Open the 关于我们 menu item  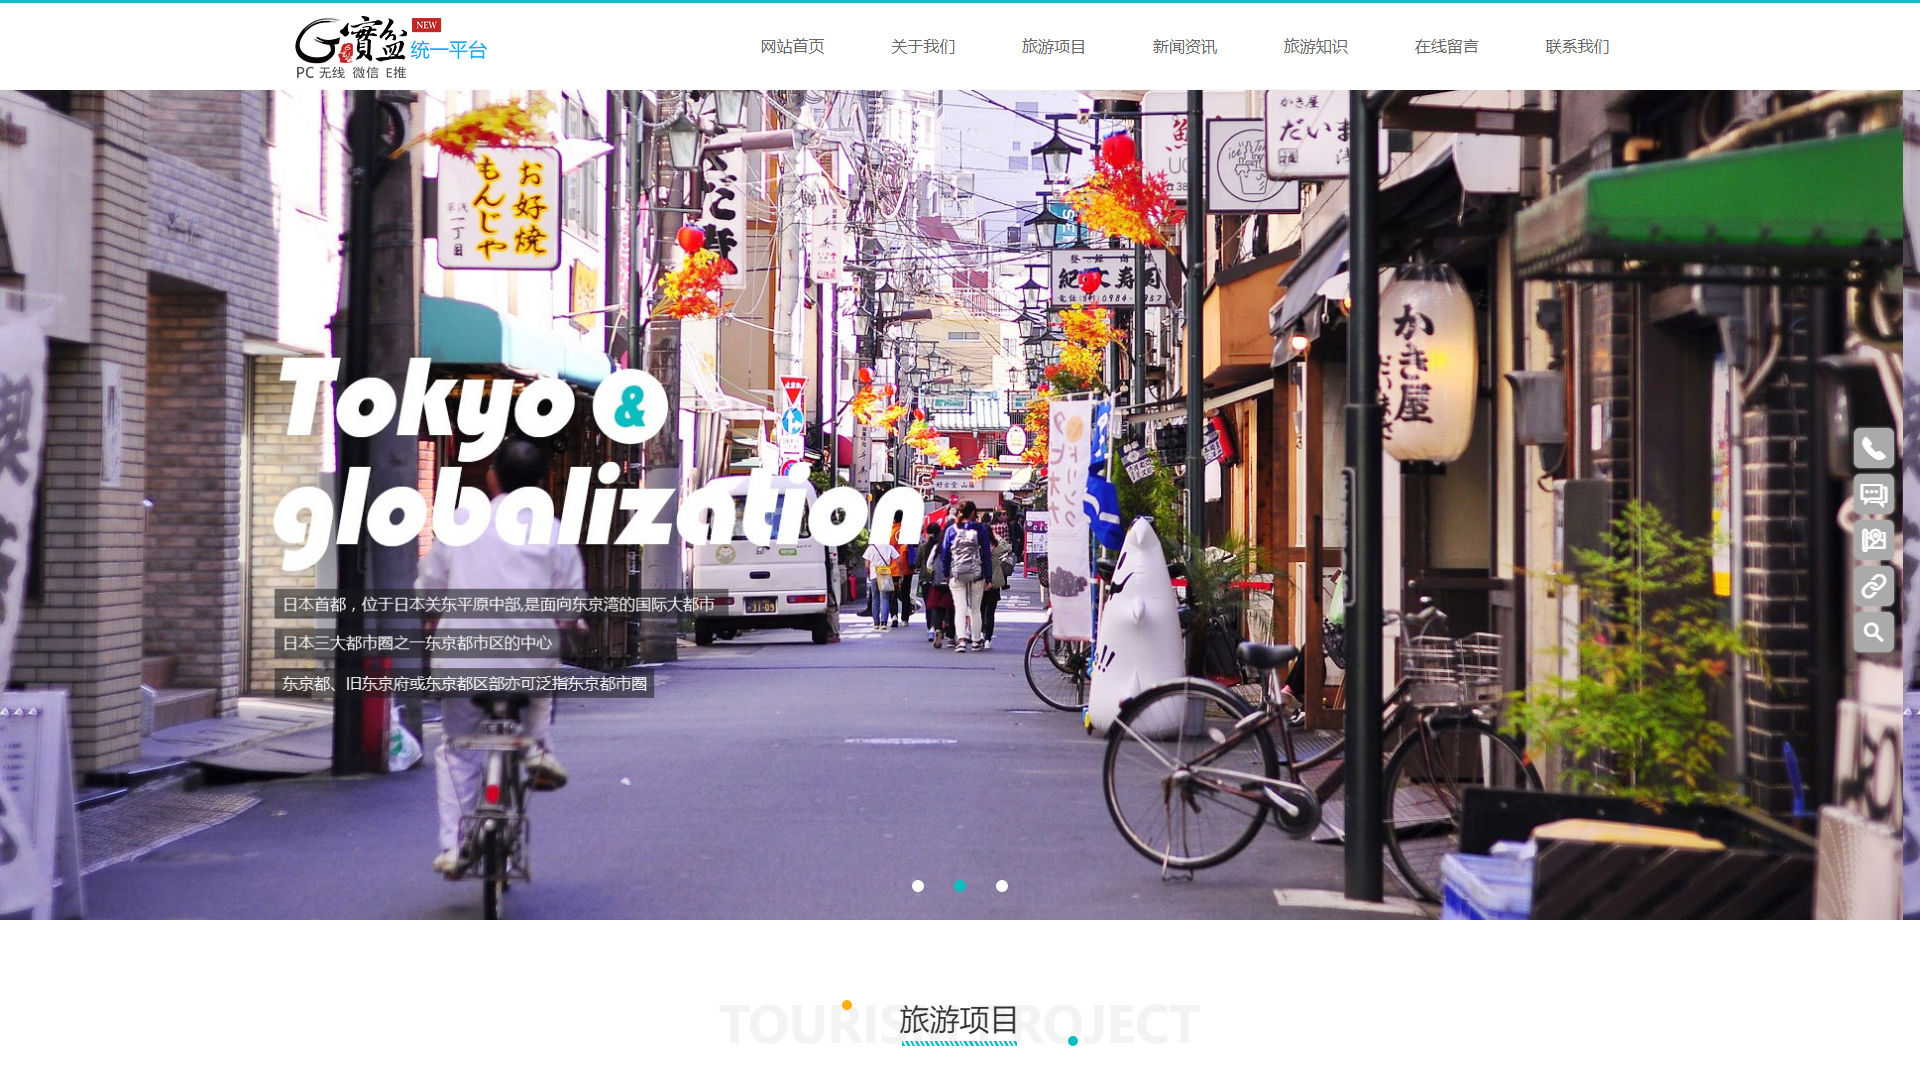point(923,47)
